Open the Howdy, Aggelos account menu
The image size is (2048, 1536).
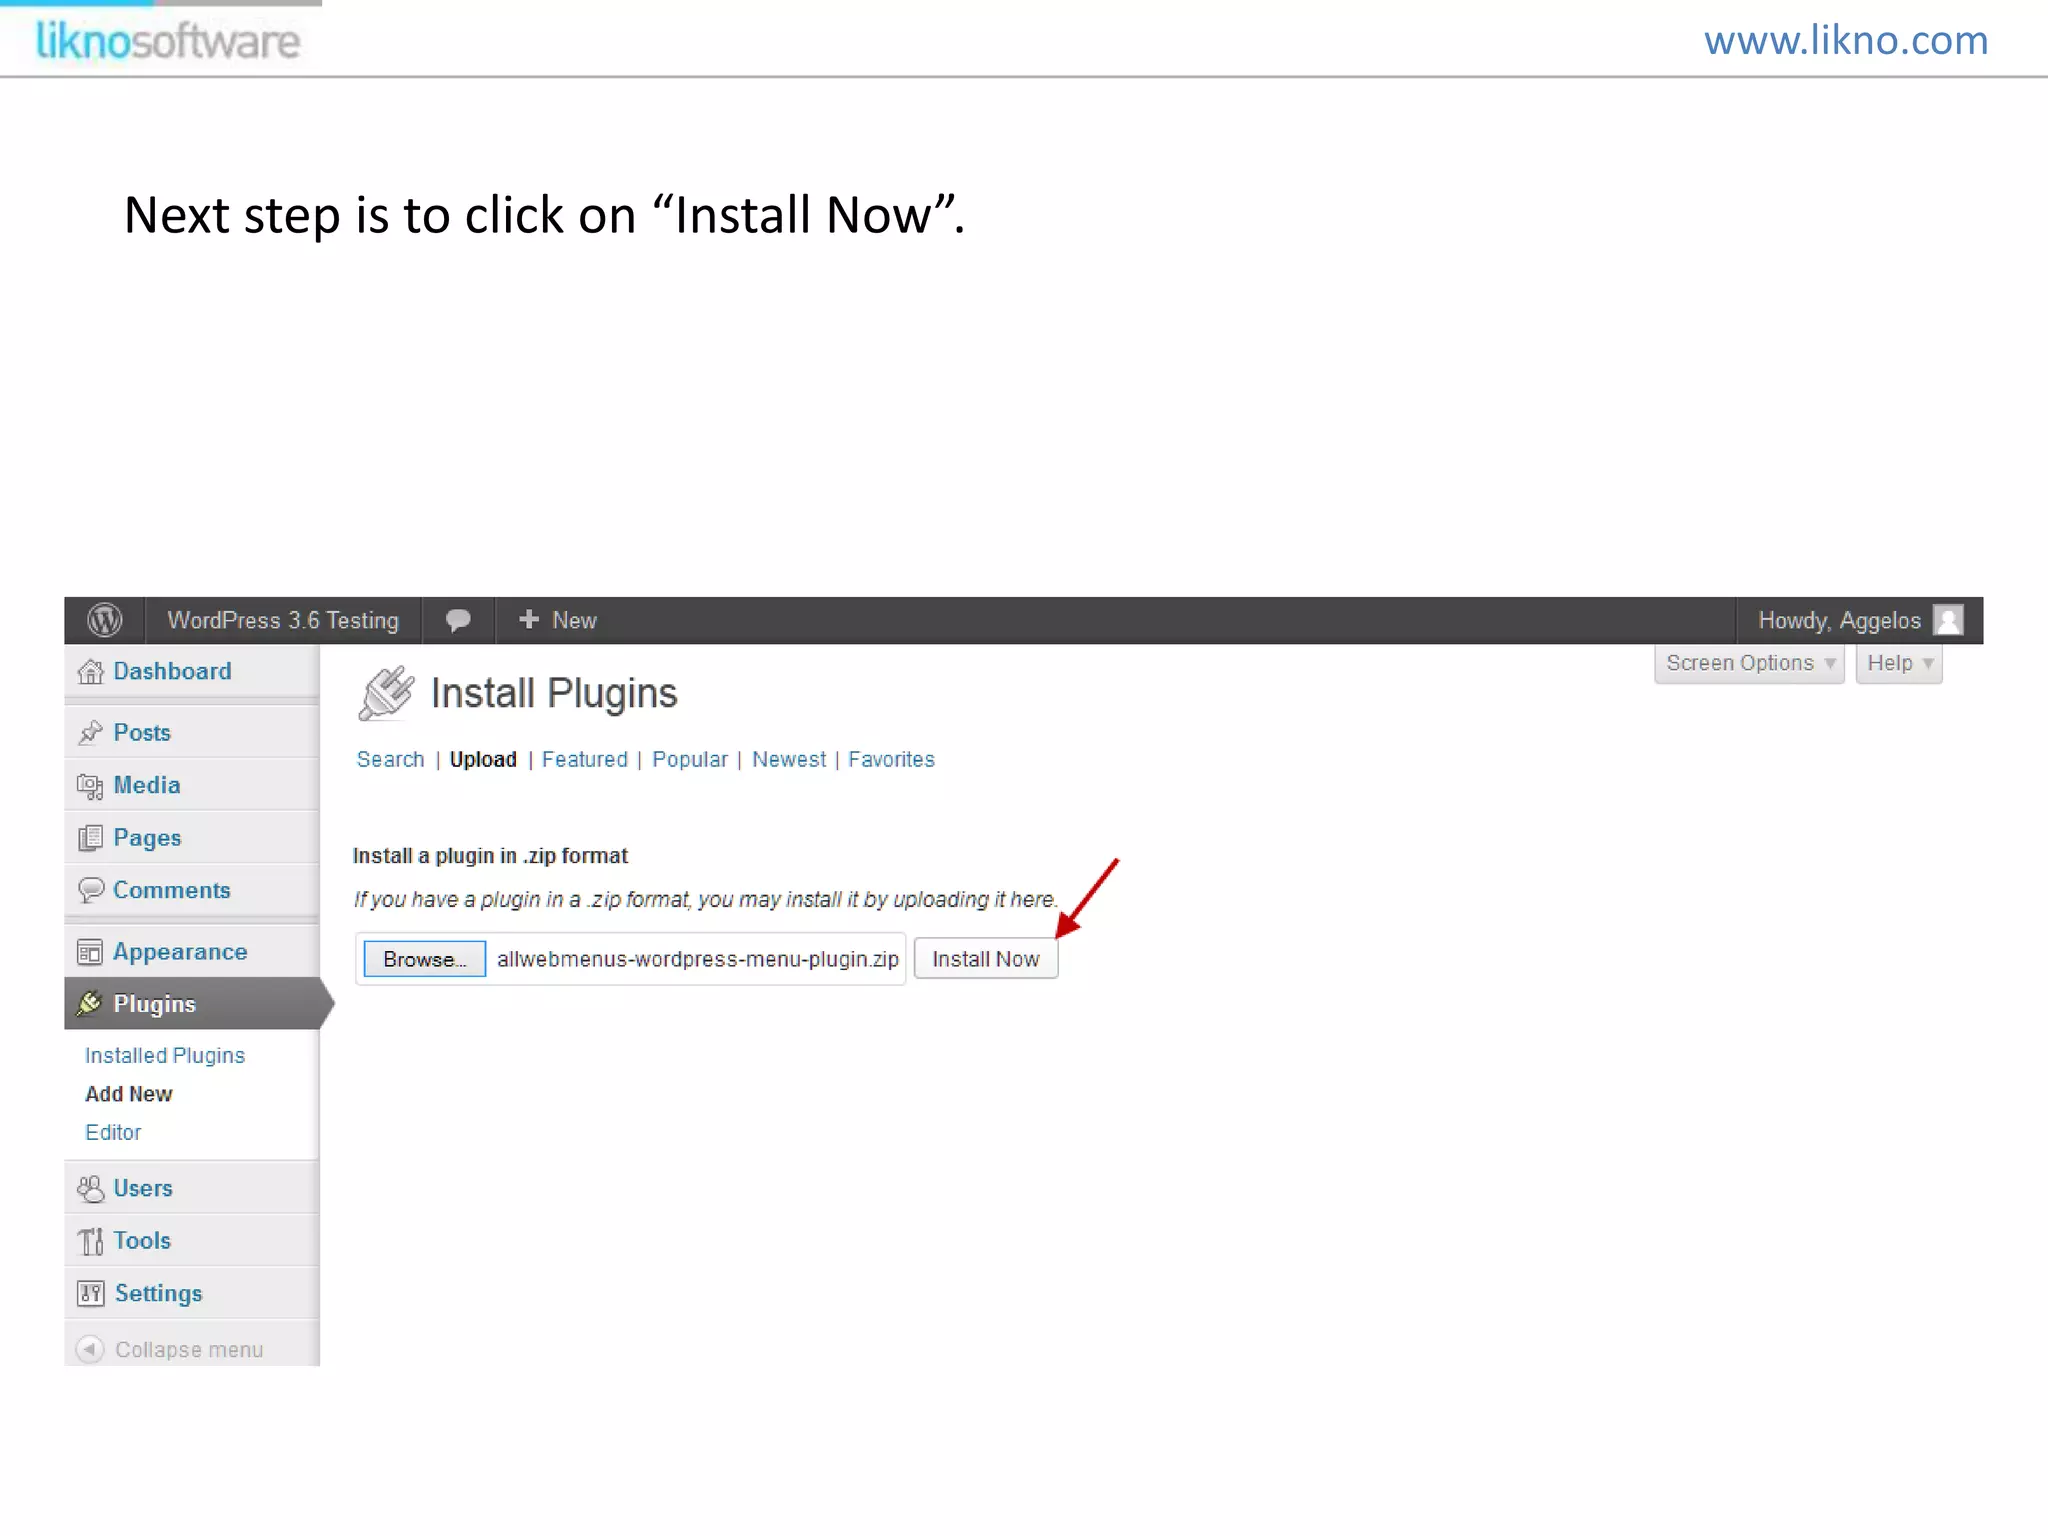[1858, 620]
